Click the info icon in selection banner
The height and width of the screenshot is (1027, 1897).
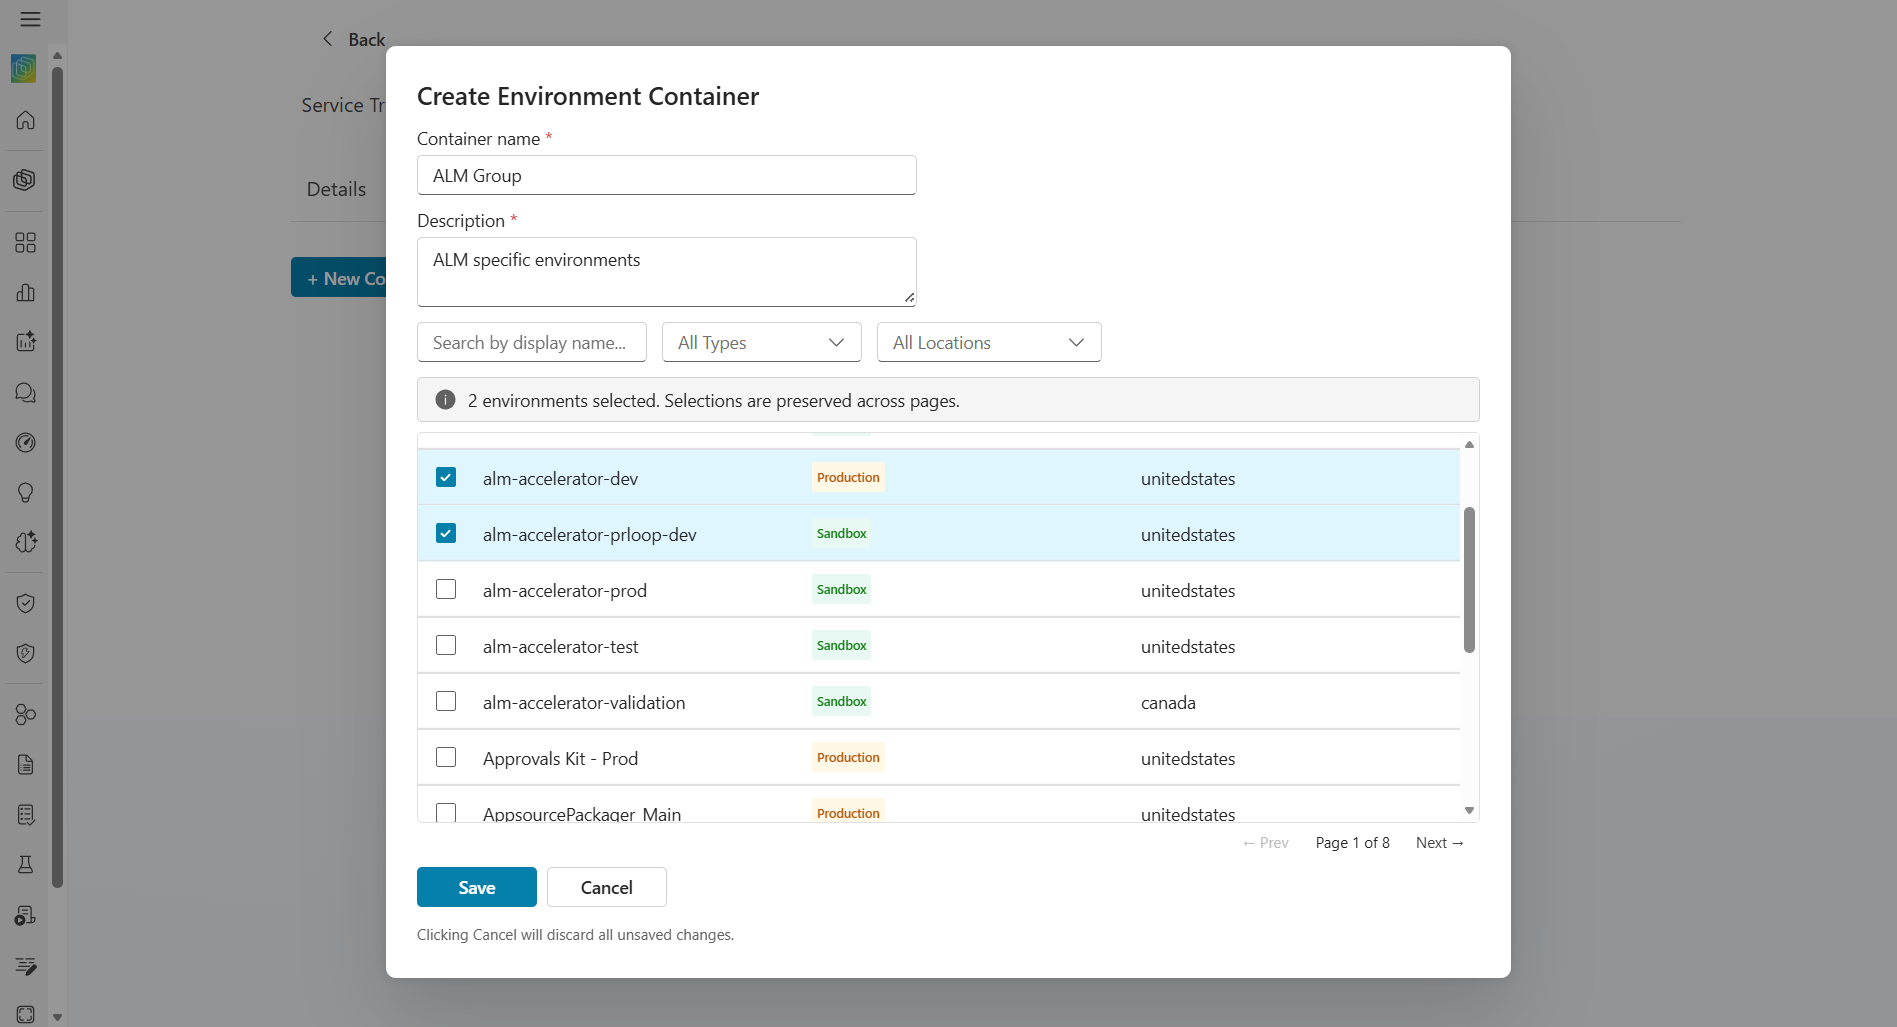(x=445, y=400)
